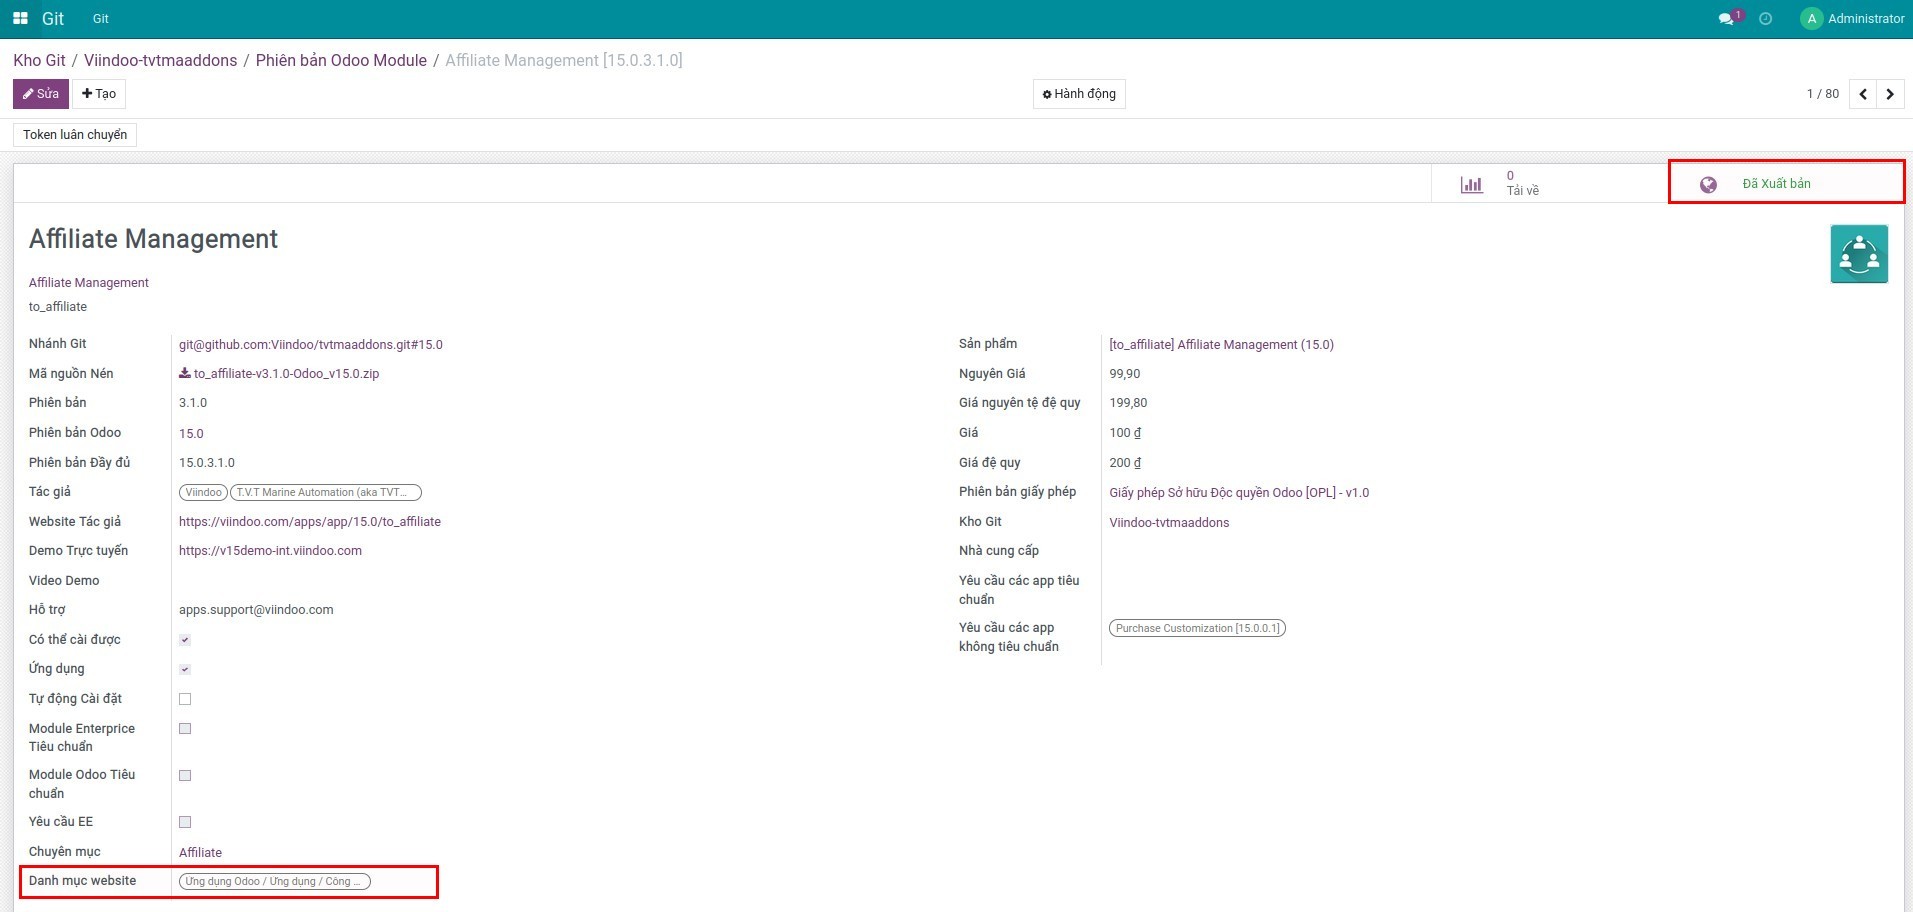Click the Purchase Customization tag
The image size is (1913, 912).
tap(1196, 628)
